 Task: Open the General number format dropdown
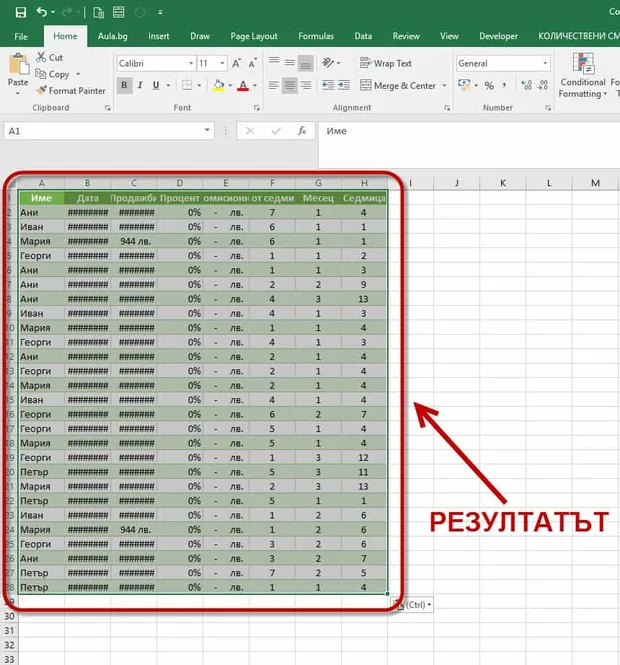(545, 63)
